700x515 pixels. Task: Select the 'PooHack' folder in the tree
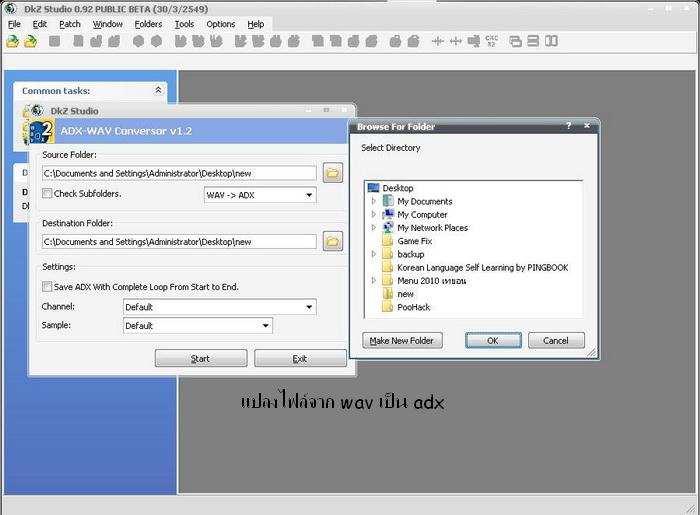pos(414,307)
